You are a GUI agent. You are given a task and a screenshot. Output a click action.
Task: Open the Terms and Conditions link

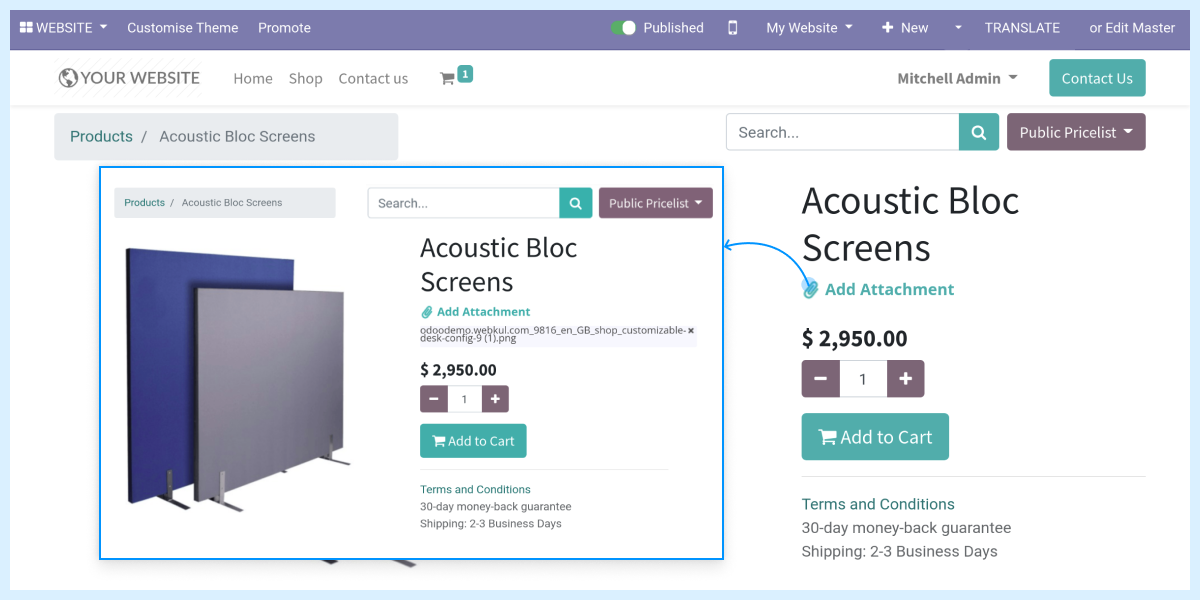coord(877,504)
